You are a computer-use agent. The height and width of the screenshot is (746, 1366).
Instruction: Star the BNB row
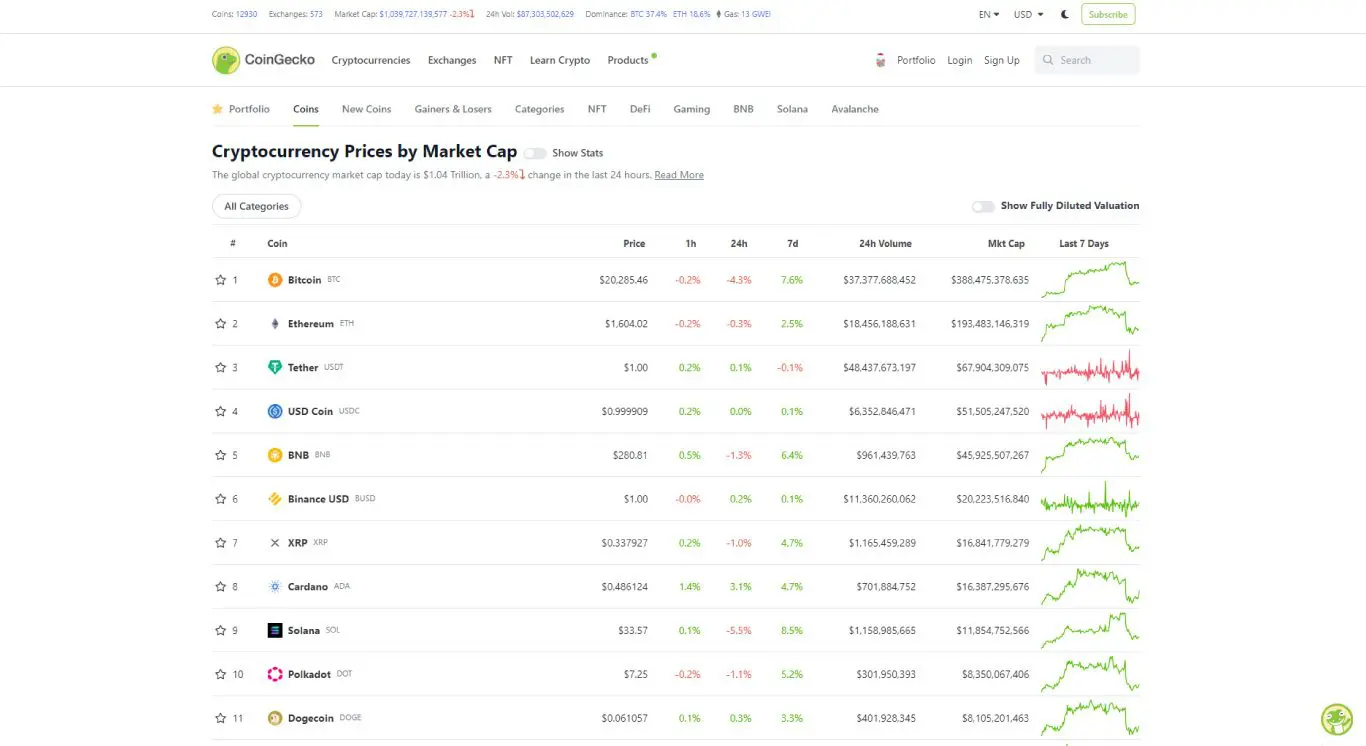tap(220, 455)
